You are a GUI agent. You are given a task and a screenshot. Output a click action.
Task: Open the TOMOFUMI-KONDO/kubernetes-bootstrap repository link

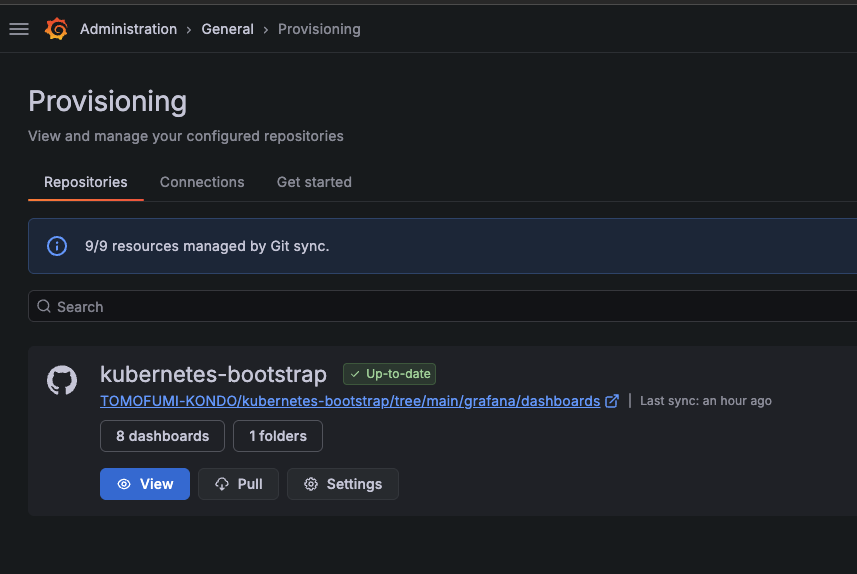(x=350, y=401)
